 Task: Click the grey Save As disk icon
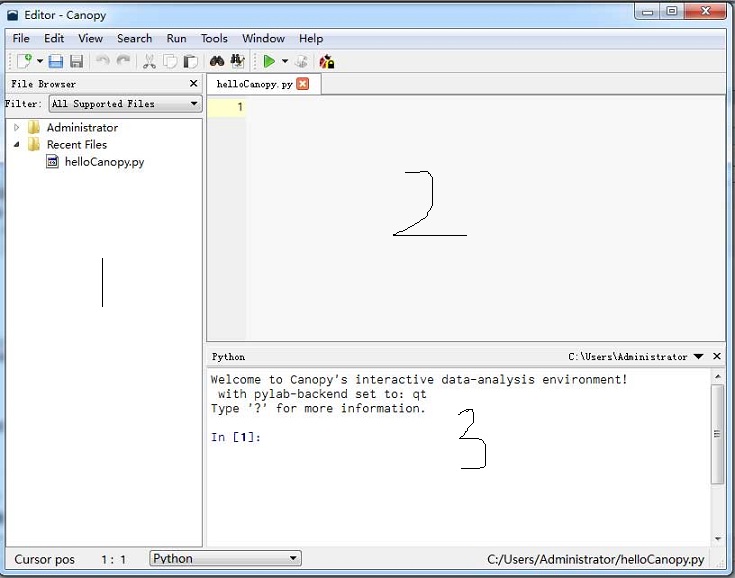click(x=76, y=61)
